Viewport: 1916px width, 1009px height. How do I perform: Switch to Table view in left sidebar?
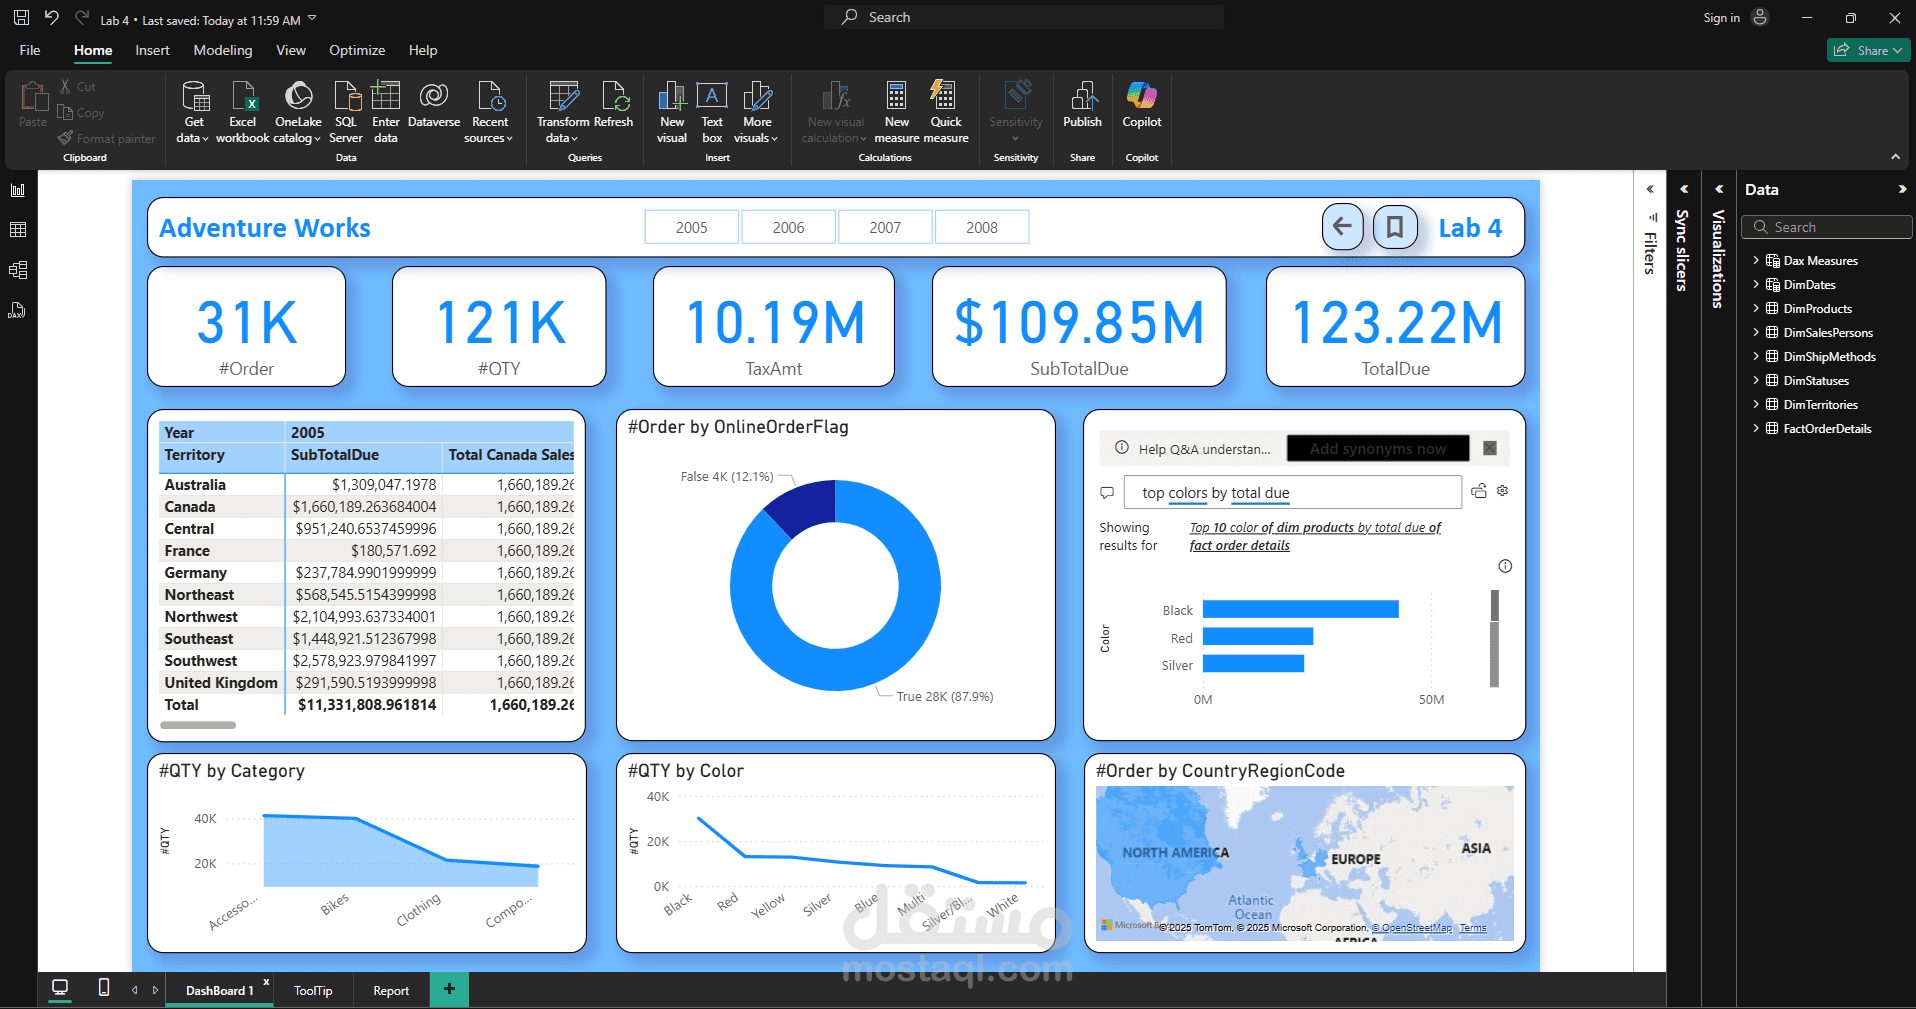click(18, 230)
